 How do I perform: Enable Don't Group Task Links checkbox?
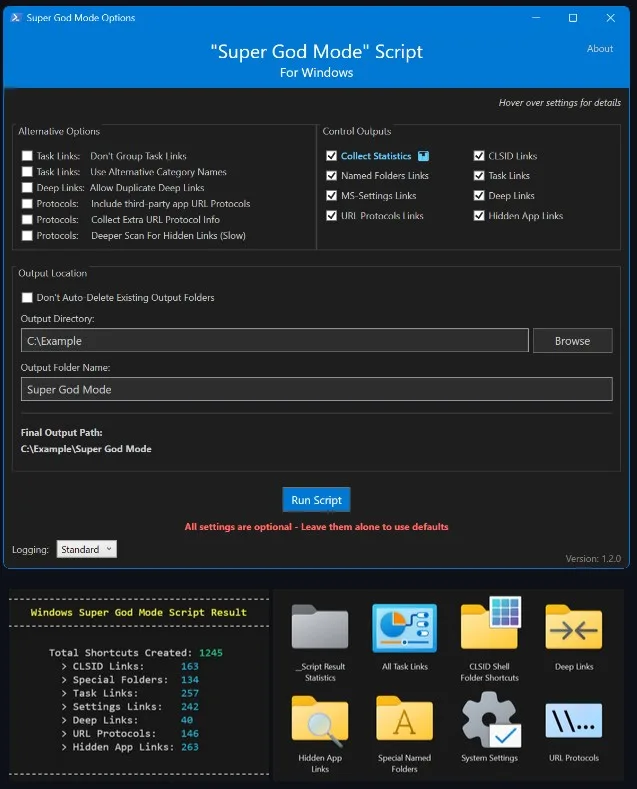coord(27,156)
